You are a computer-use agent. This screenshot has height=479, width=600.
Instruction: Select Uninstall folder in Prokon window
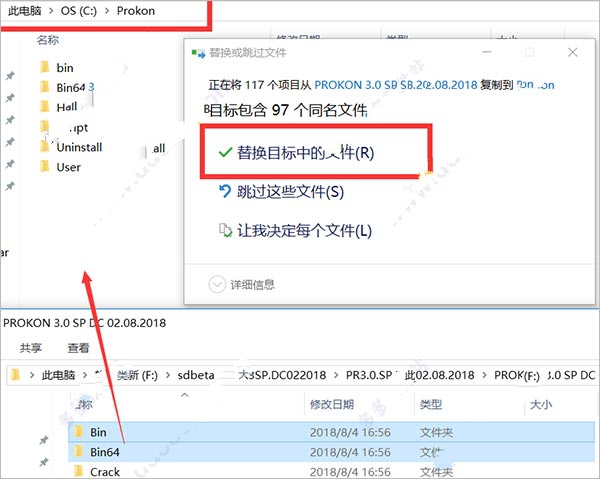click(x=79, y=147)
